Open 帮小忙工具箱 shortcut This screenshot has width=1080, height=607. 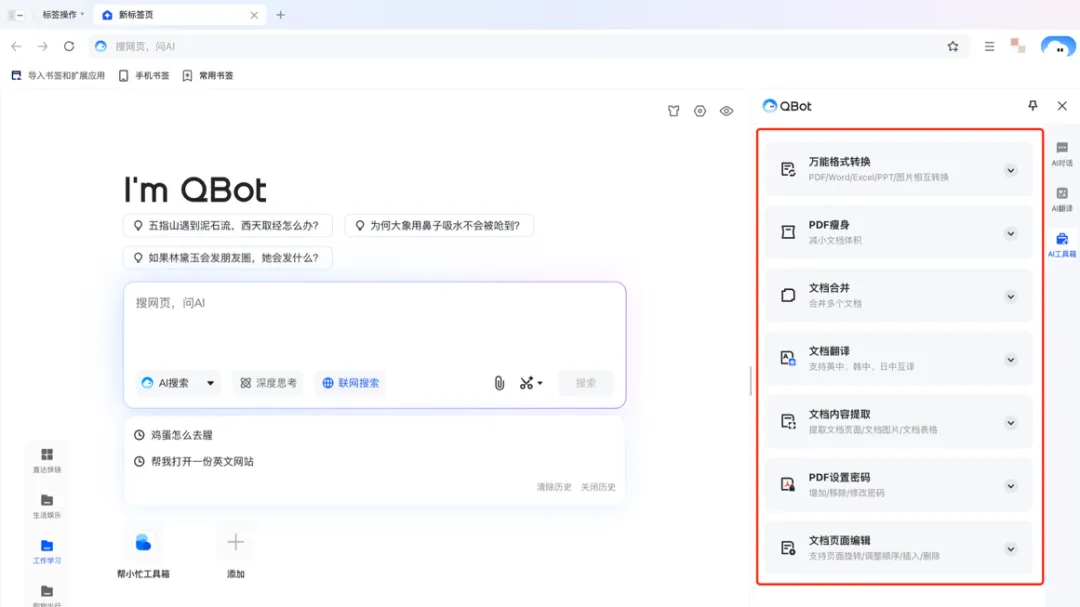[143, 553]
